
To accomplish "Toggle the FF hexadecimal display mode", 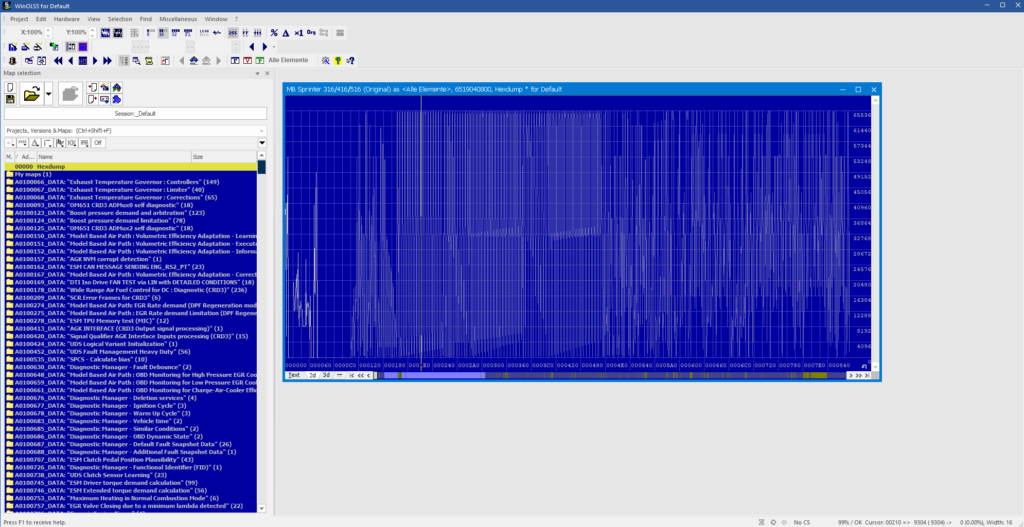I will (246, 33).
